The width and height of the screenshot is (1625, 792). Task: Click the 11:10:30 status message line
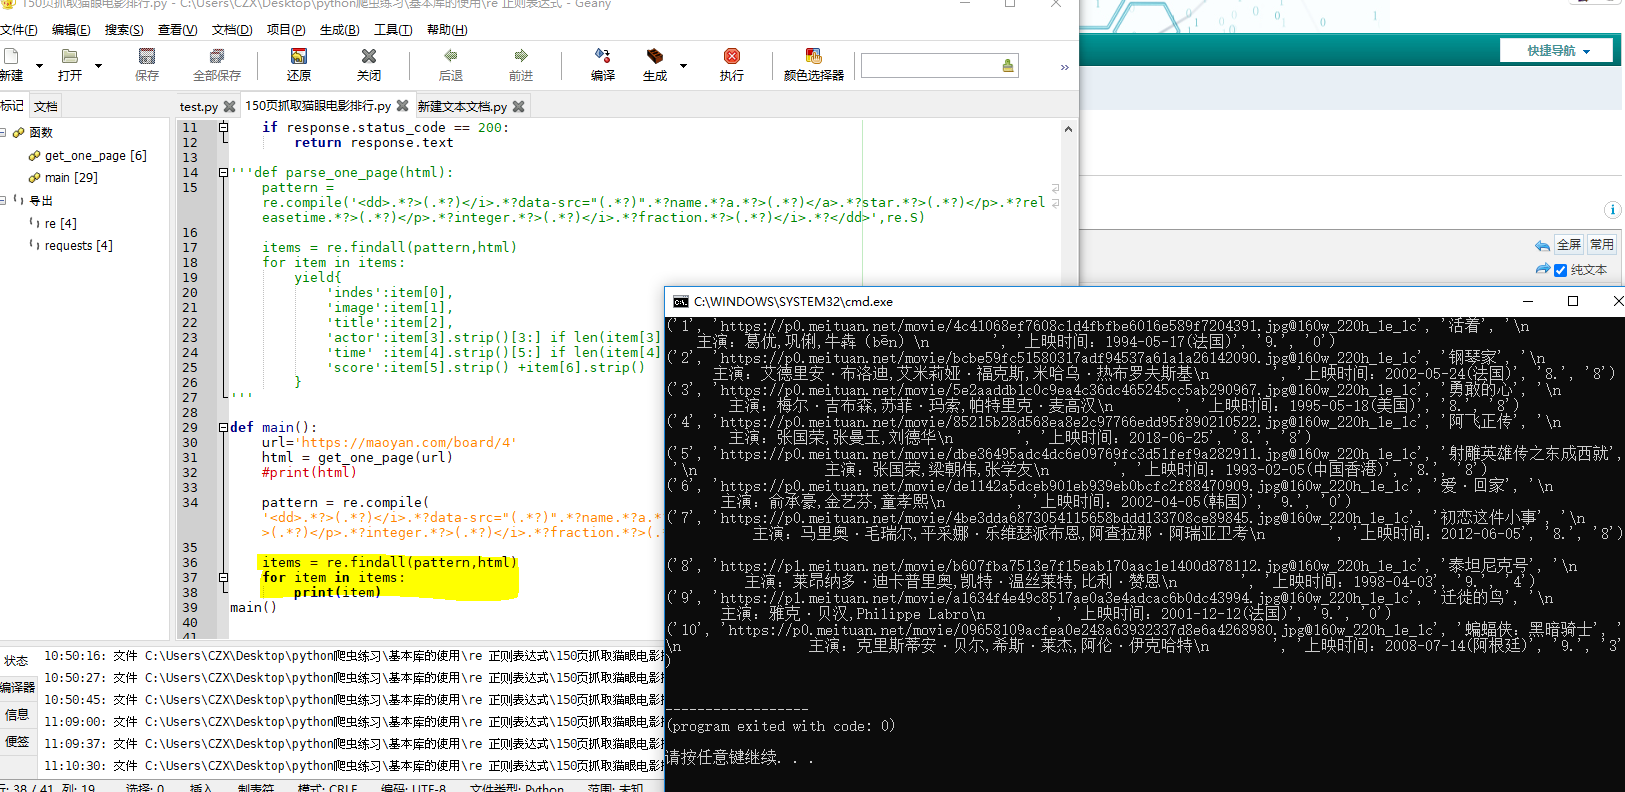[x=353, y=765]
